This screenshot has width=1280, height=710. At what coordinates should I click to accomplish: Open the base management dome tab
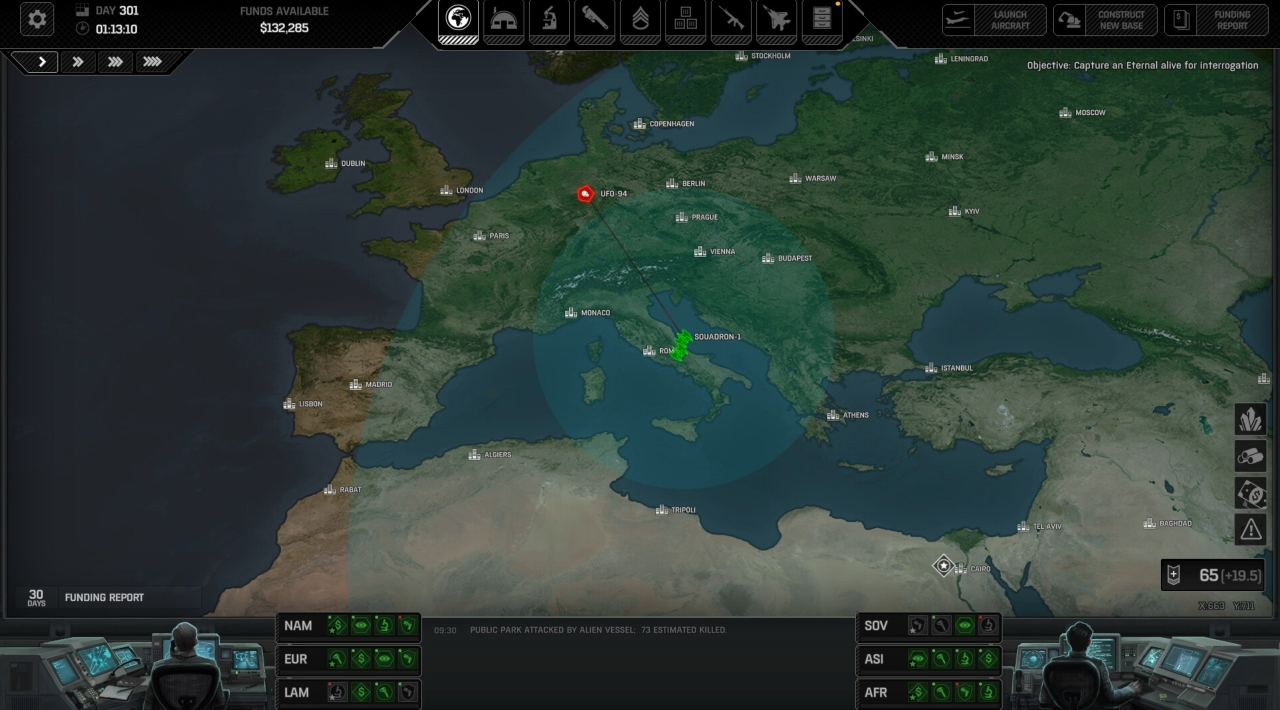click(x=504, y=20)
